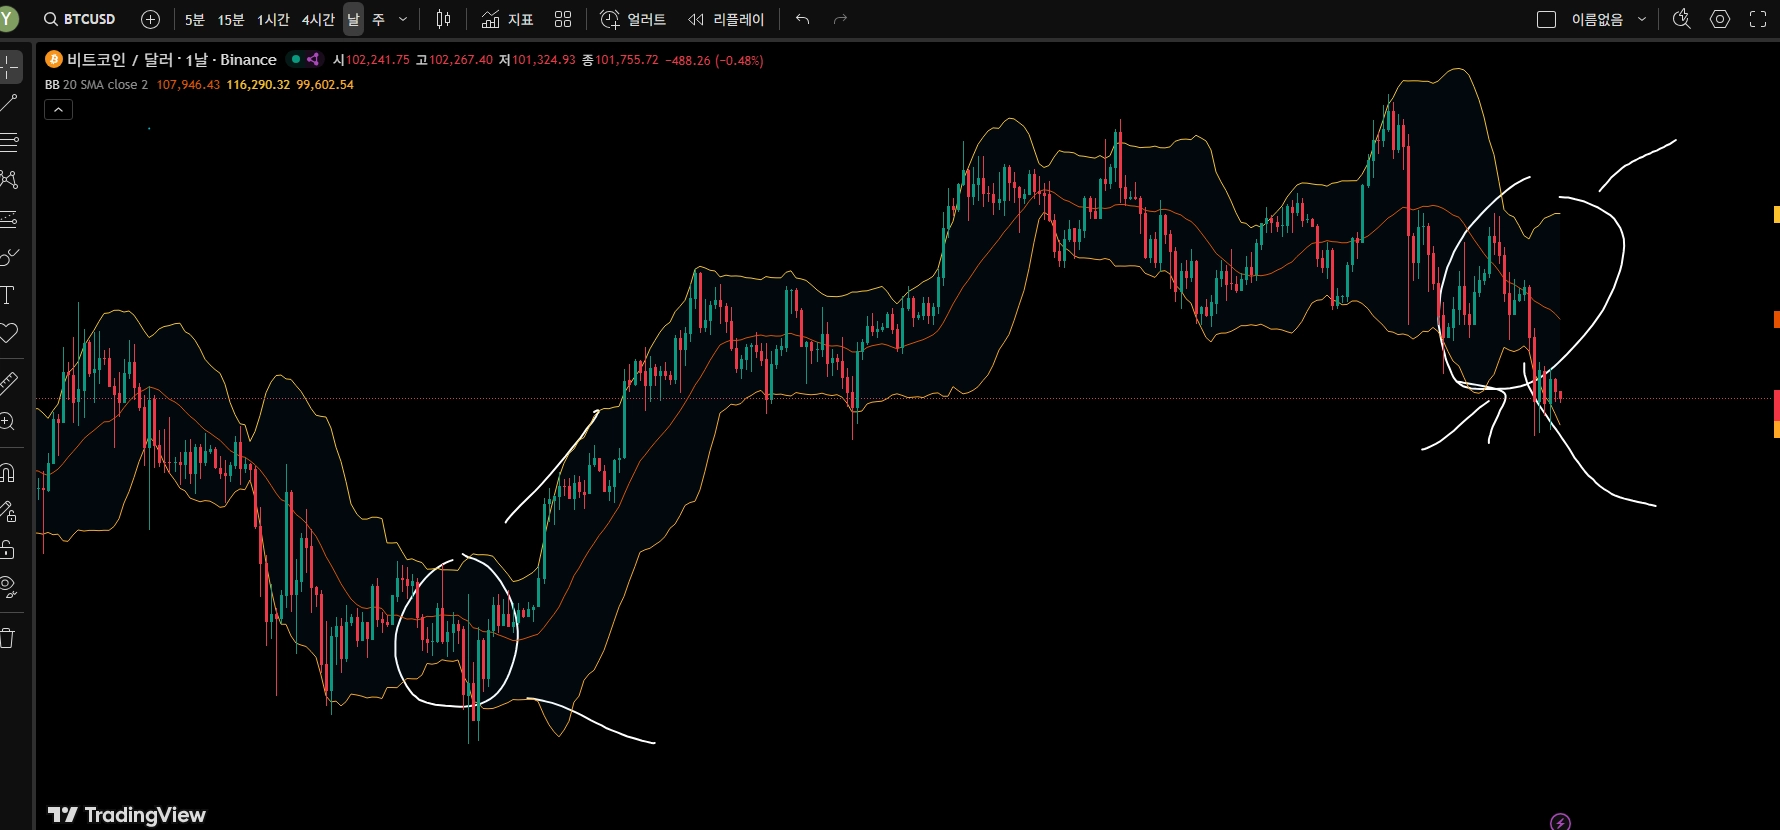Screen dimensions: 1780x830
Task: Create an 얼러트 alert
Action: tap(633, 19)
